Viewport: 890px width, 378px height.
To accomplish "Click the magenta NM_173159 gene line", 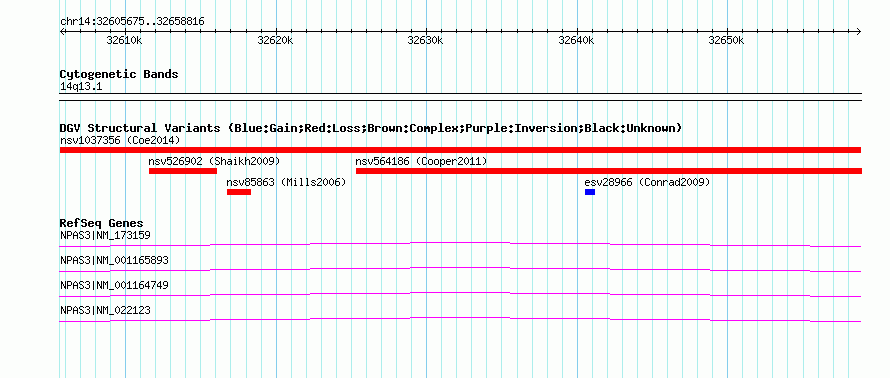I will 460,245.
